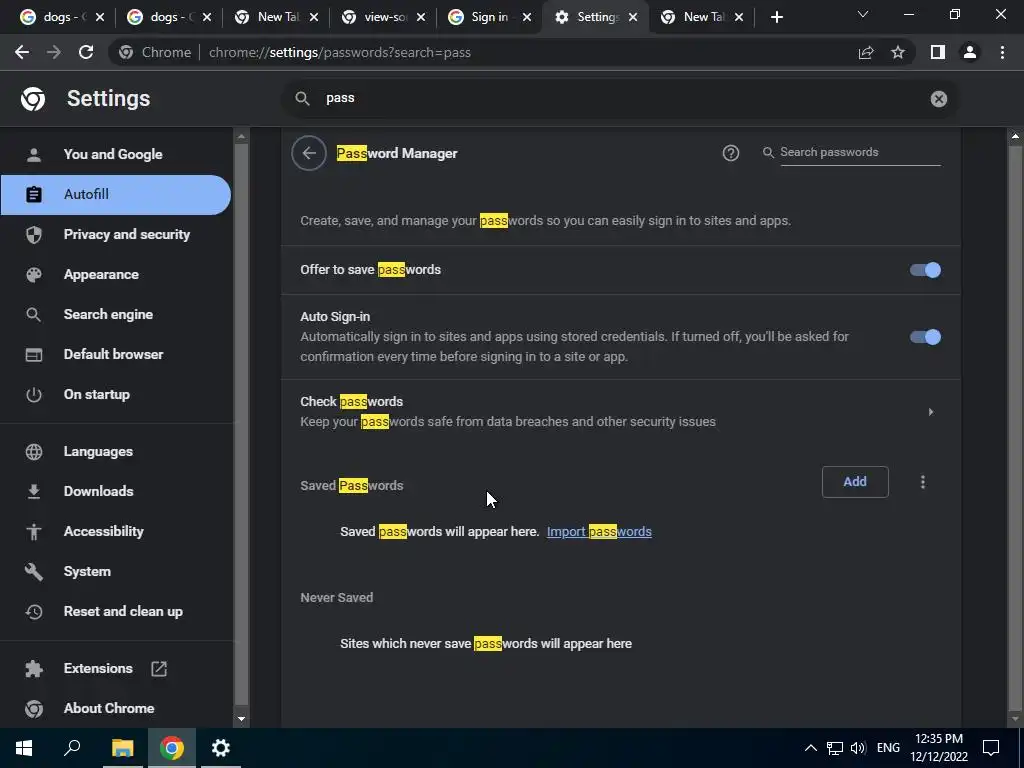Open Search engine settings section
Screen dimensions: 1024x768
coord(116,314)
